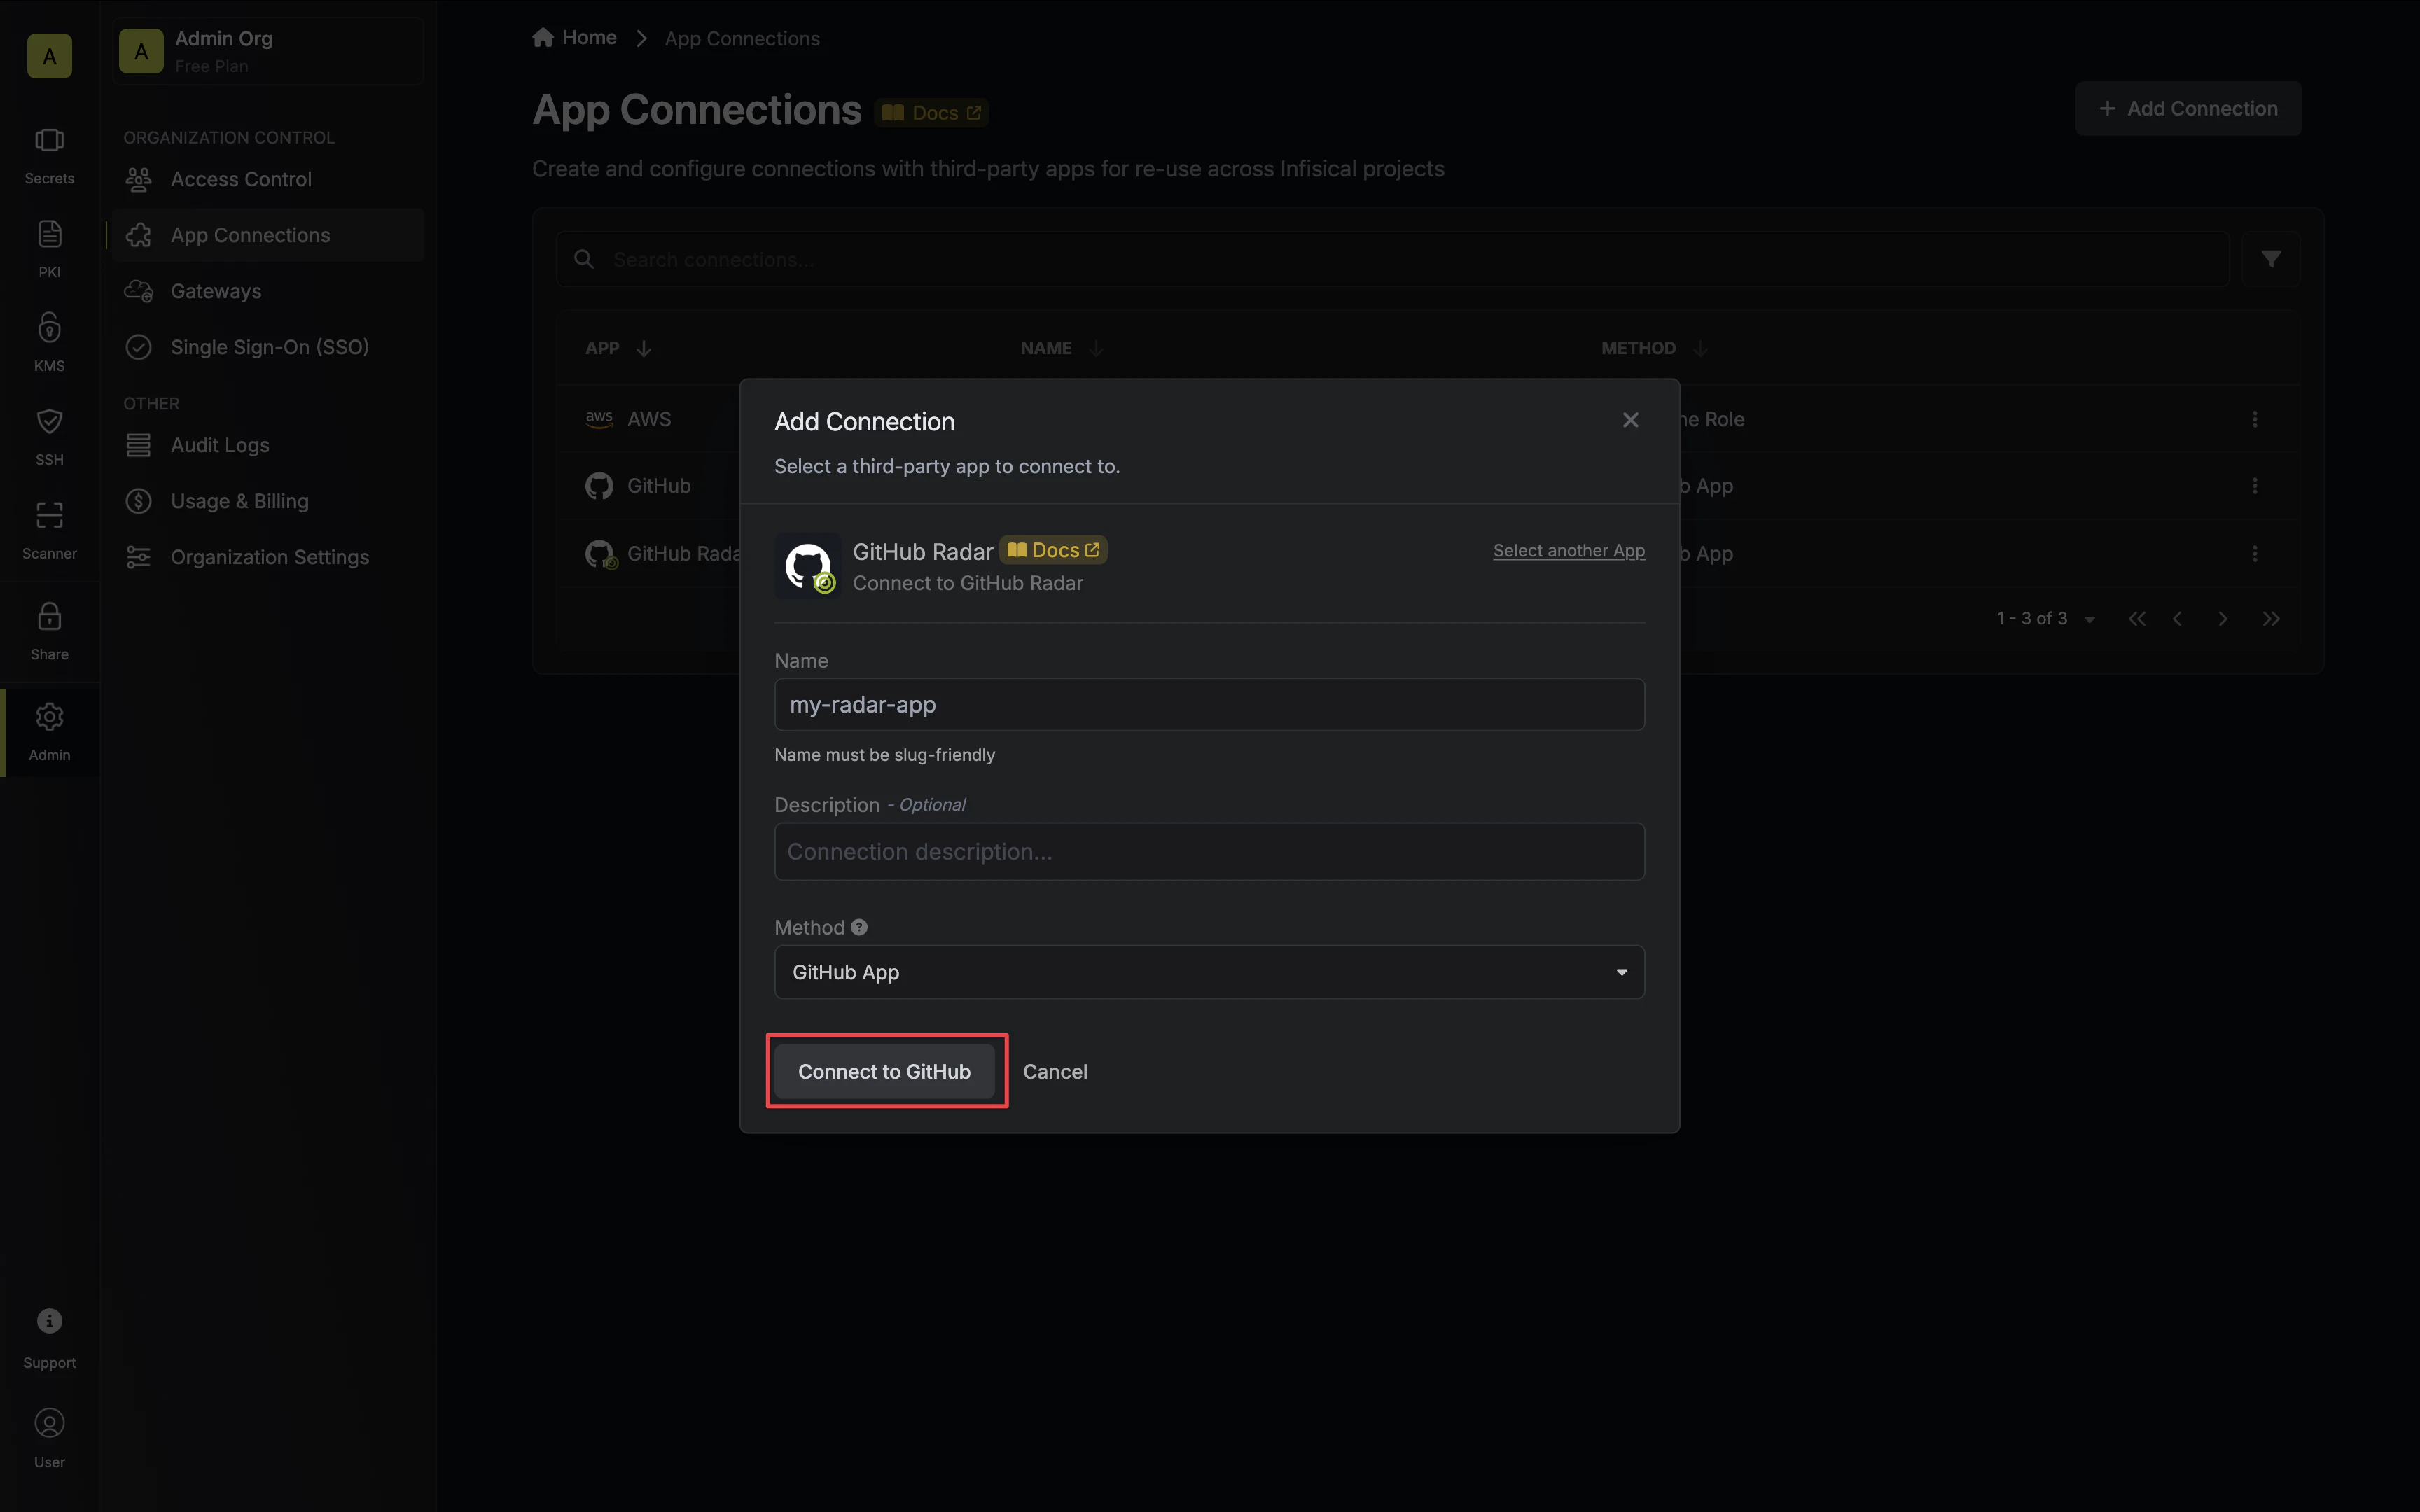The image size is (2420, 1512).
Task: Focus the Name field with my-radar-app
Action: pos(1209,705)
